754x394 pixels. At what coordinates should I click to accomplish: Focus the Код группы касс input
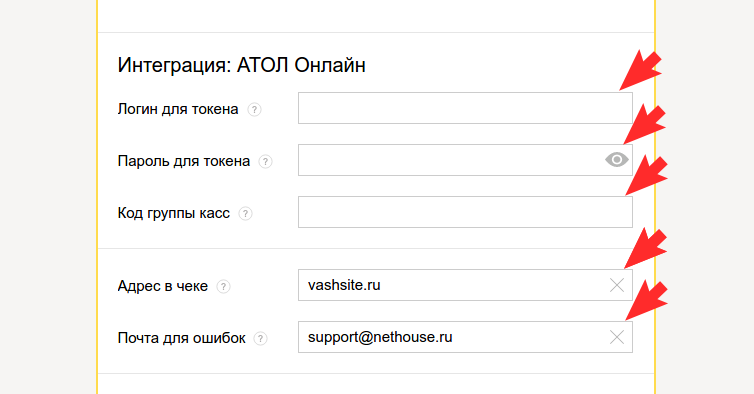(465, 212)
